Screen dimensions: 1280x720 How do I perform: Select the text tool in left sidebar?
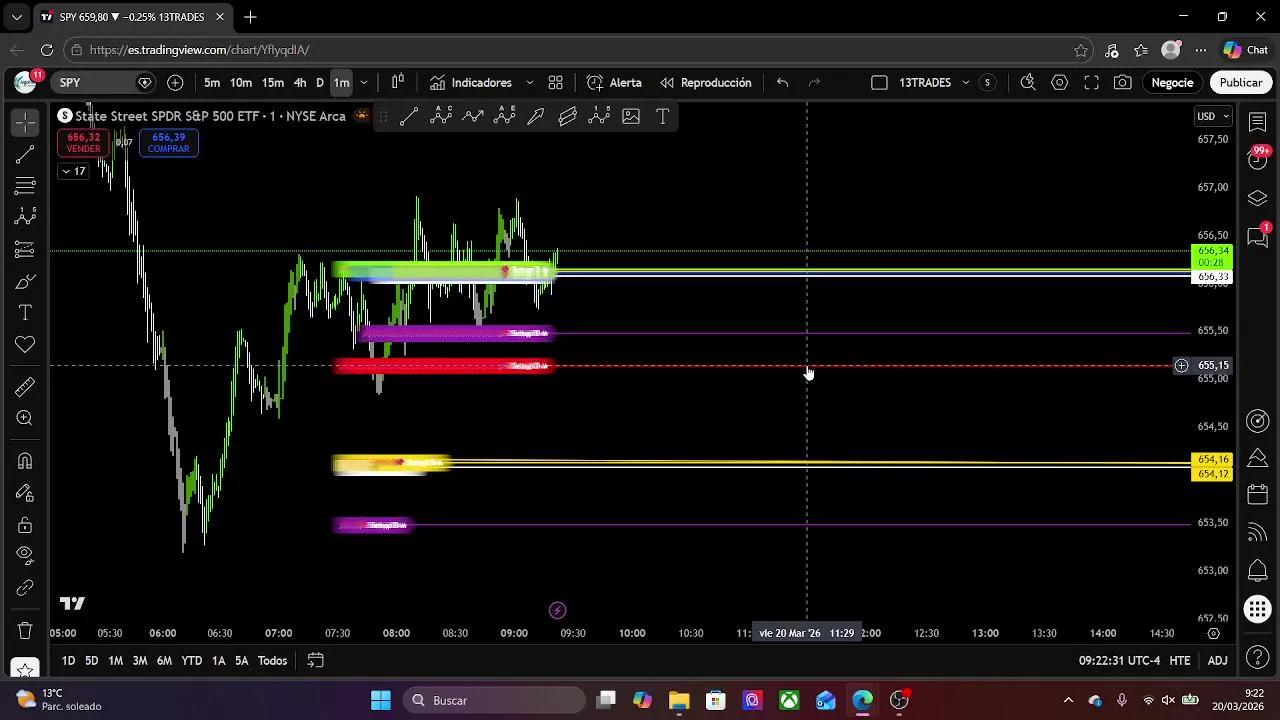(x=25, y=313)
